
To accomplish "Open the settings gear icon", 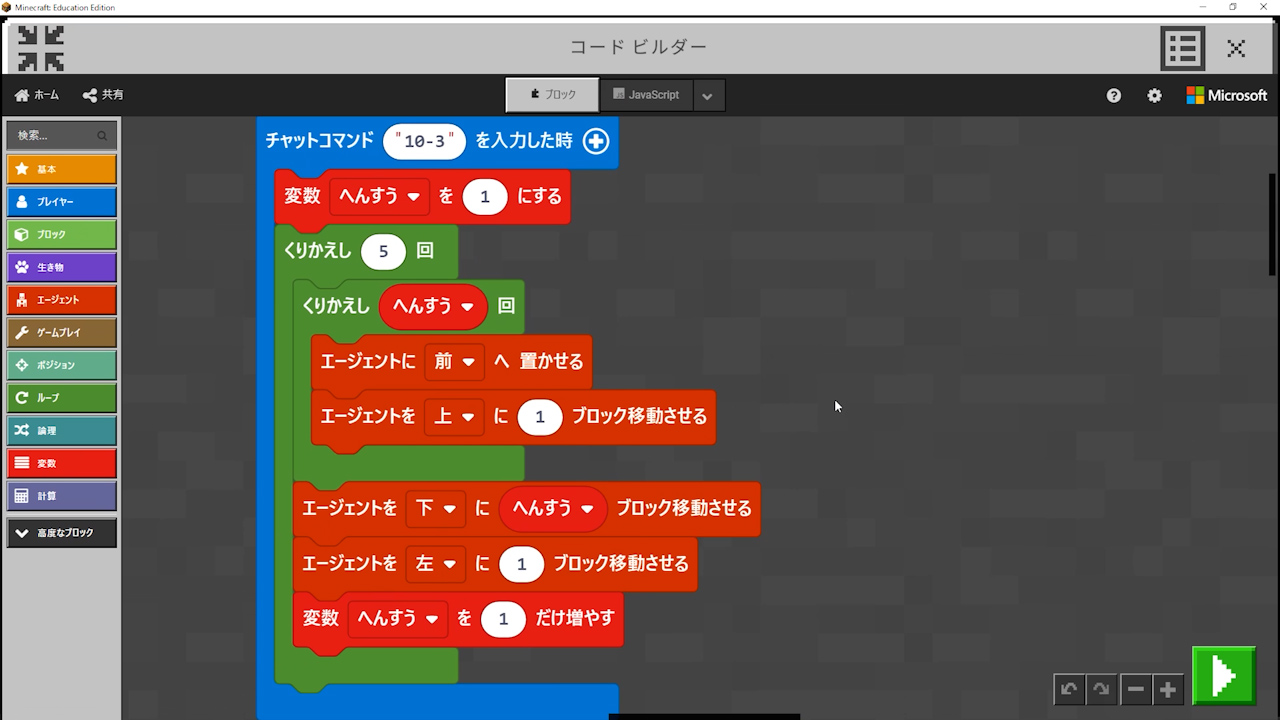I will (1154, 95).
